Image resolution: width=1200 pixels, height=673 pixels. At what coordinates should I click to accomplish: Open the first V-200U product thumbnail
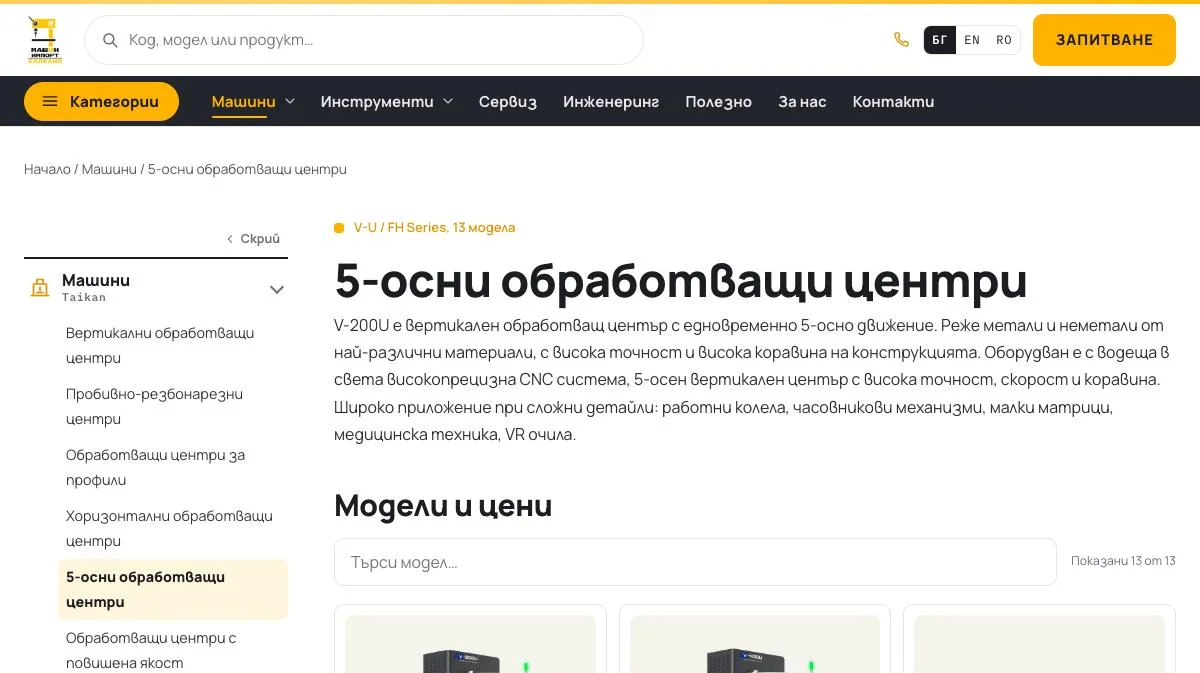[x=470, y=644]
